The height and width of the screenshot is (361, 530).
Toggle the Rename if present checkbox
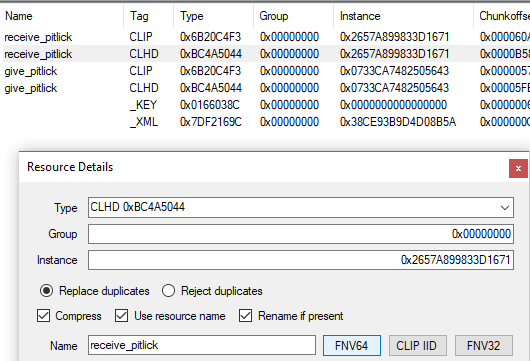[x=245, y=316]
